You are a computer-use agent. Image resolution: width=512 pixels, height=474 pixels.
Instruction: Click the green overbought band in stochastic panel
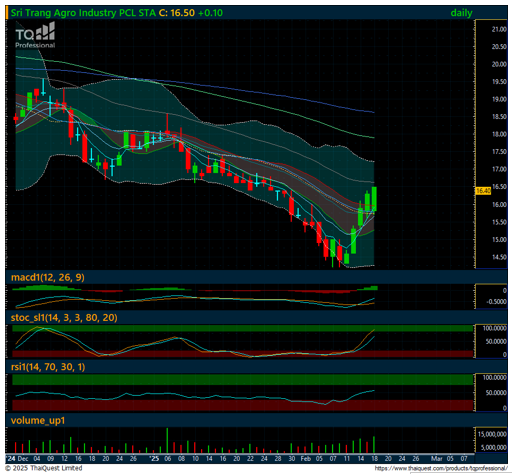point(243,328)
